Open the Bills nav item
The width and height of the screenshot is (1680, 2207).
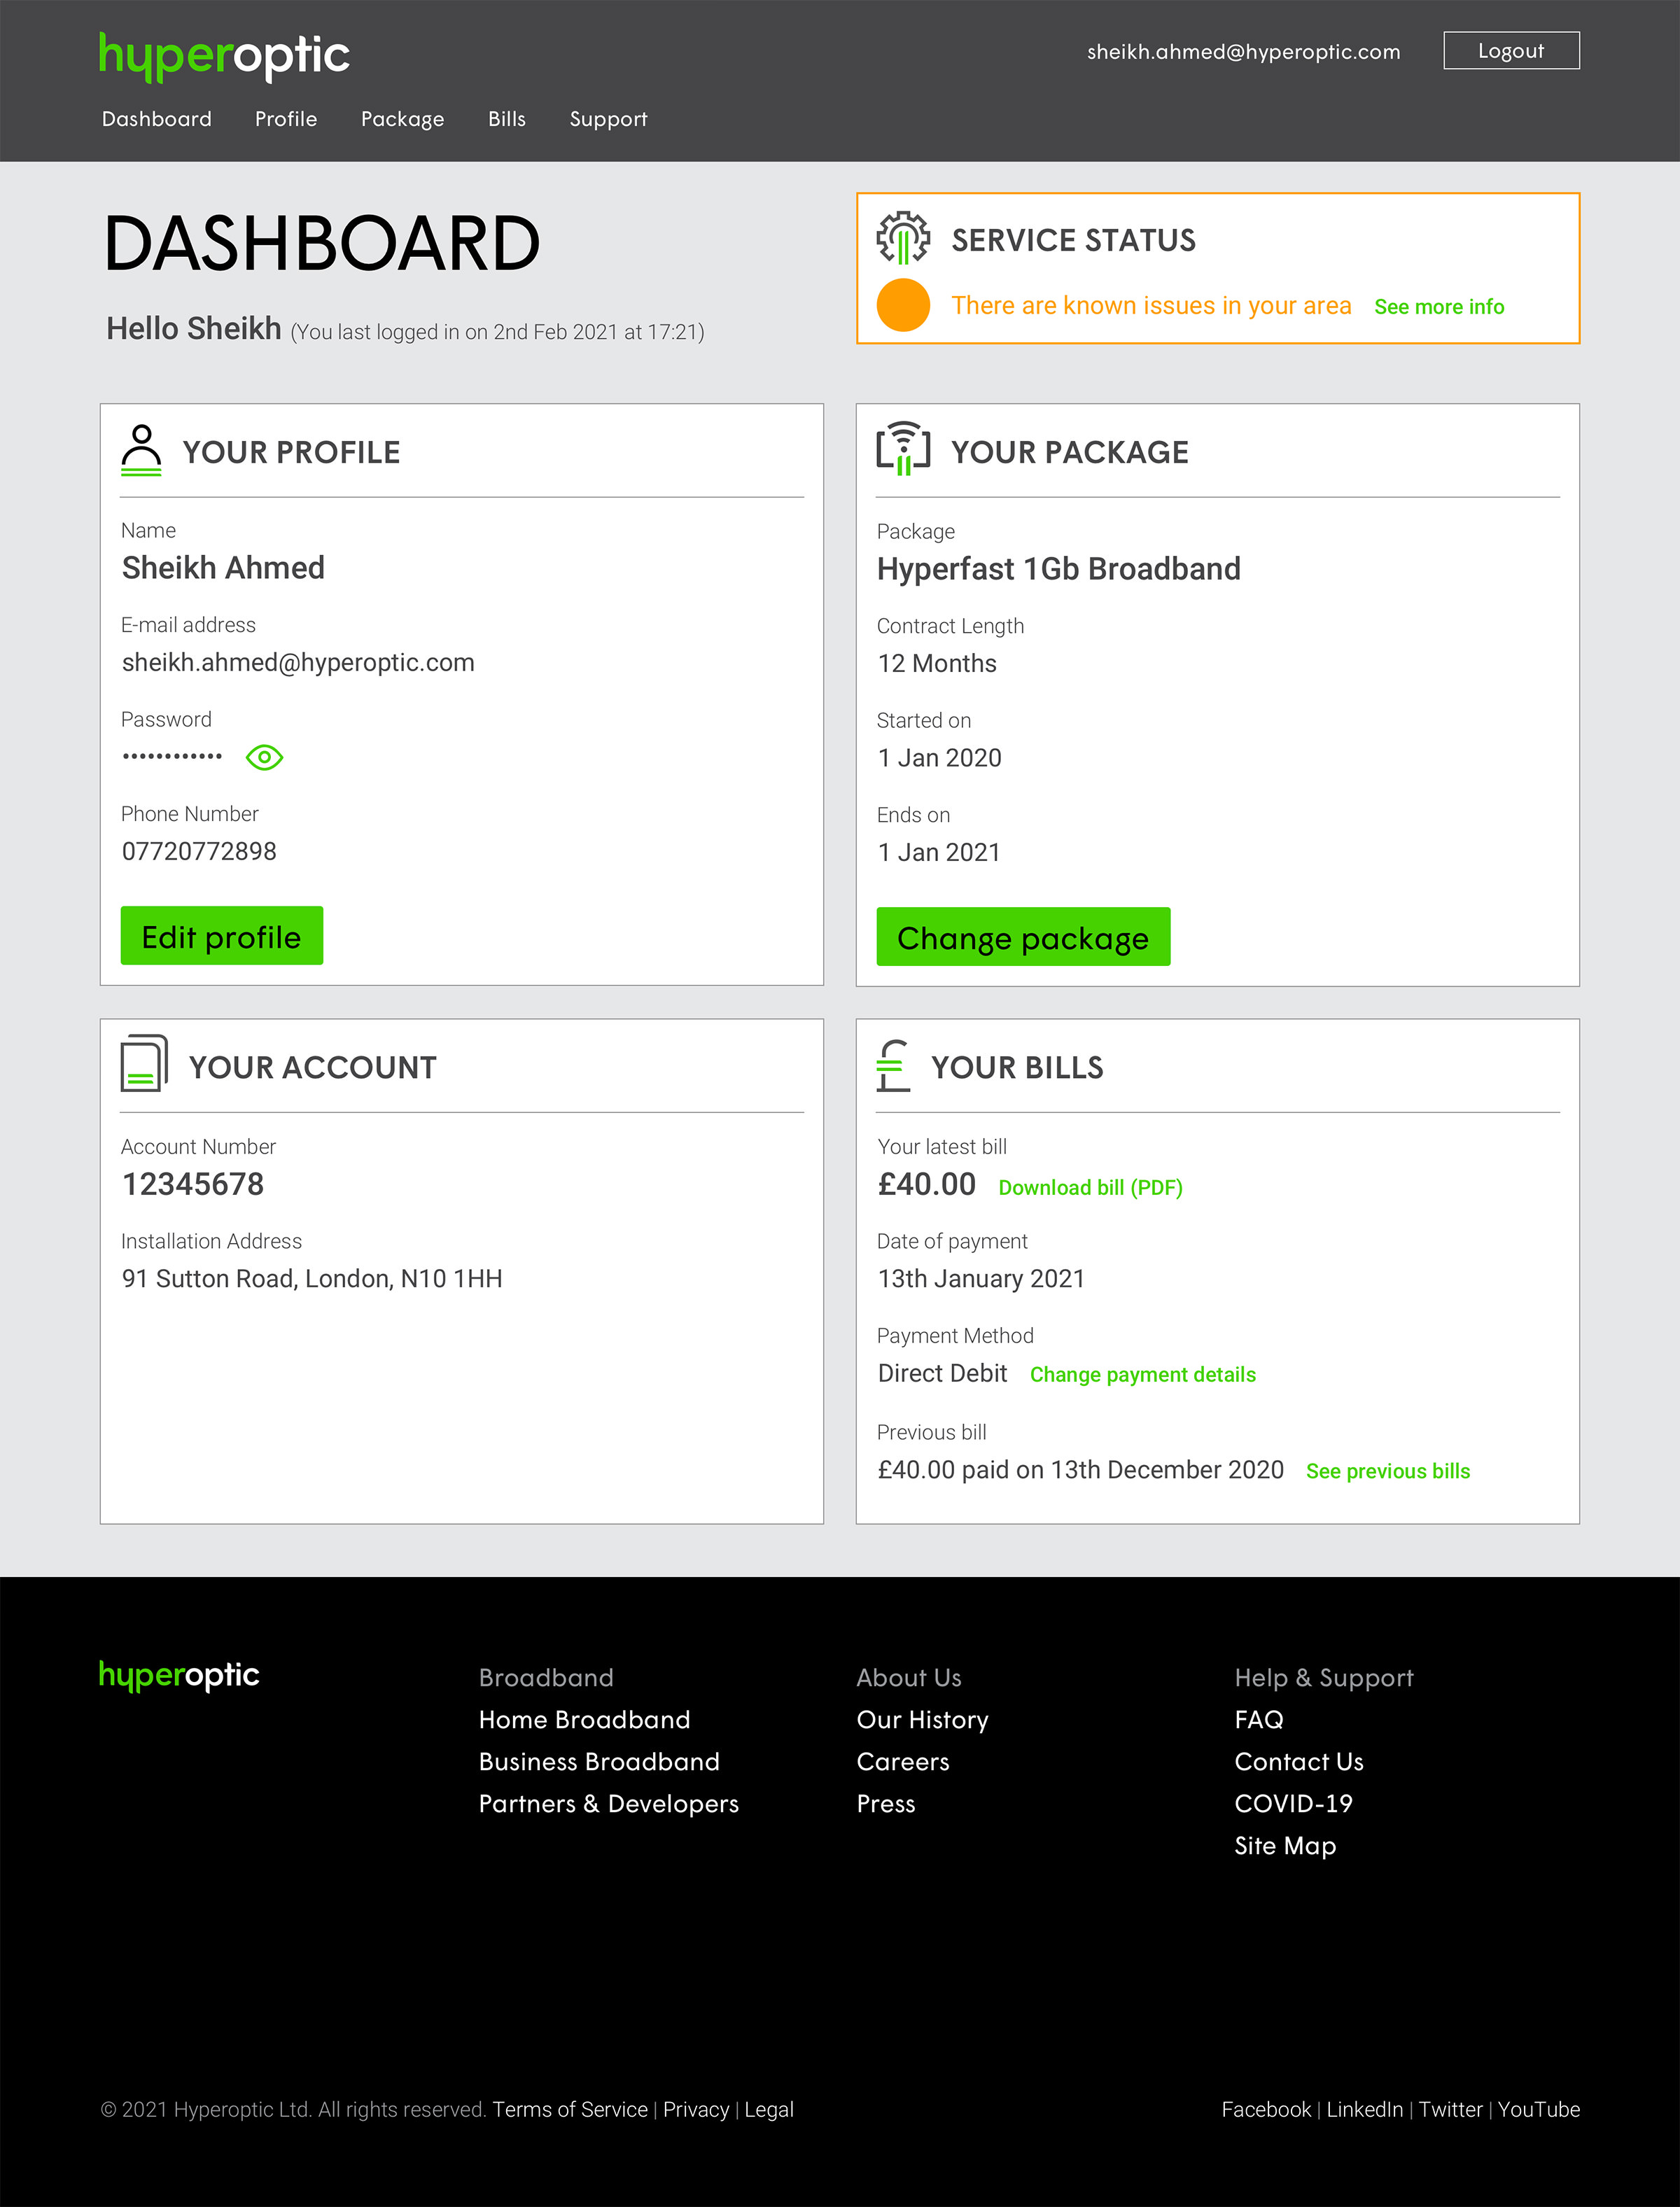[x=507, y=119]
